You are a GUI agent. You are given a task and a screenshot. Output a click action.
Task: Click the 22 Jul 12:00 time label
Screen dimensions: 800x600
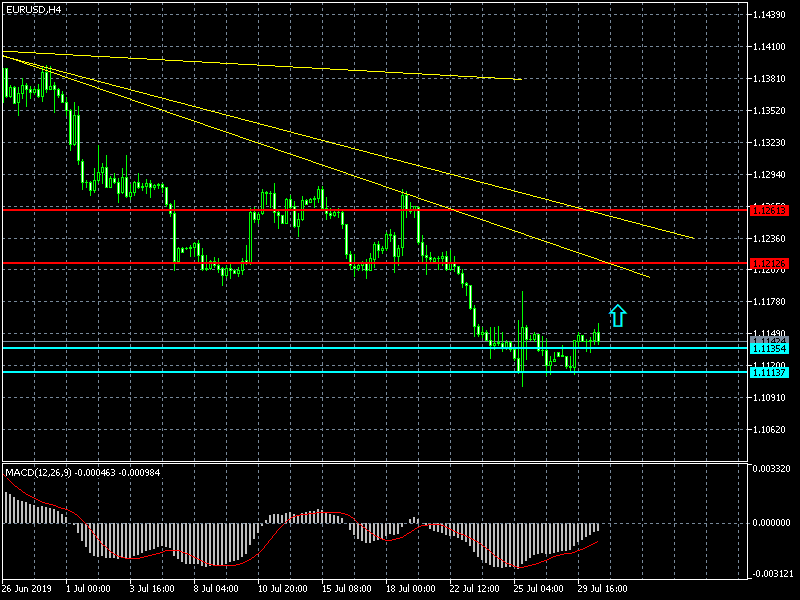point(474,588)
